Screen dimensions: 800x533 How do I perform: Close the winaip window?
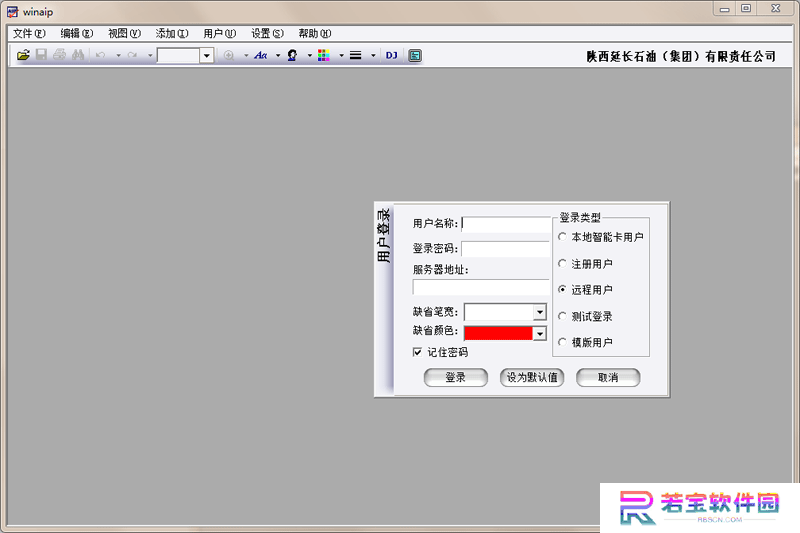pos(776,9)
